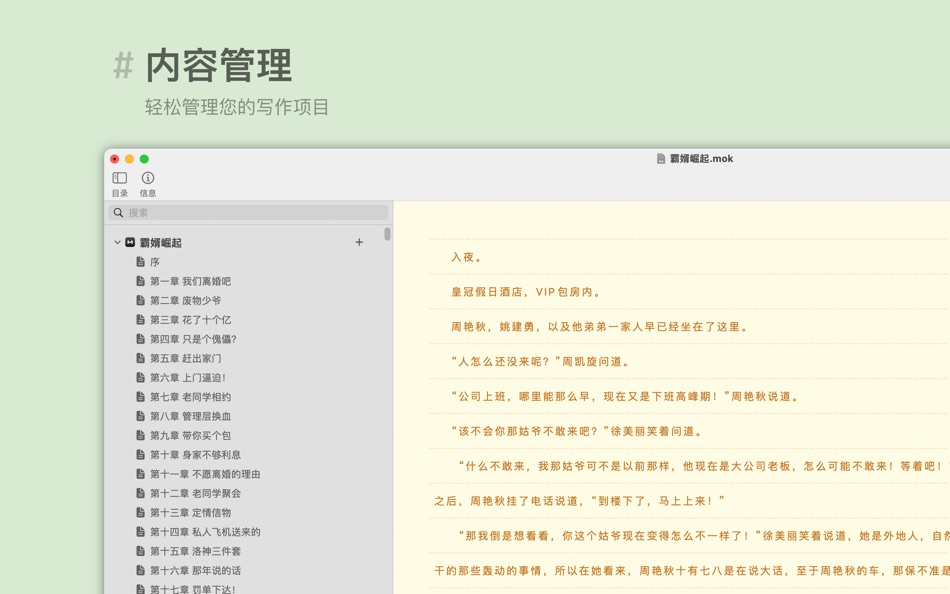Click the paragraph starting “公司上班，哪里能那么早

[x=625, y=396]
